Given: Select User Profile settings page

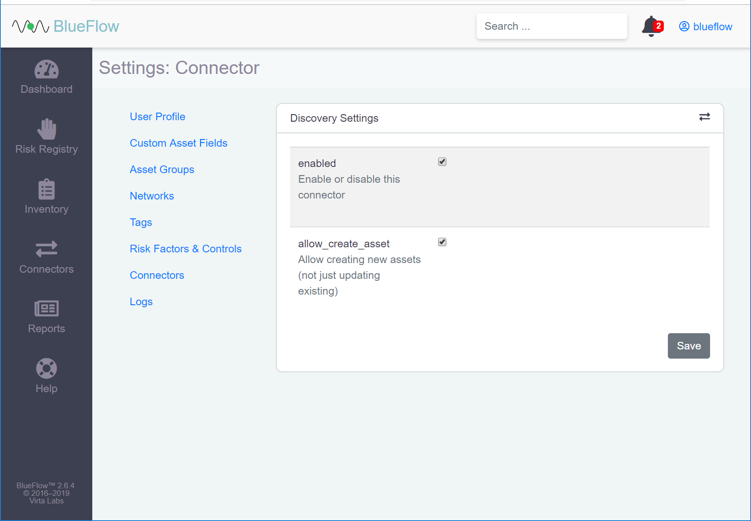Looking at the screenshot, I should point(157,117).
